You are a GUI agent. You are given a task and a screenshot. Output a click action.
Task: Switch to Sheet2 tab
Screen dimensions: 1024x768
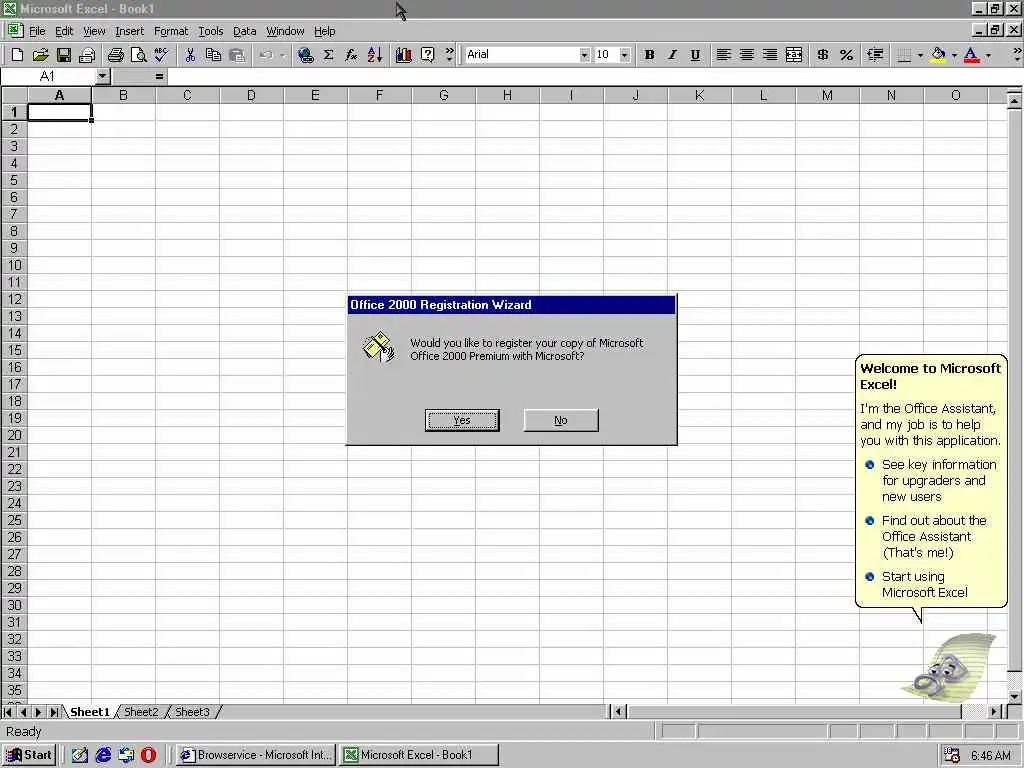(x=141, y=712)
